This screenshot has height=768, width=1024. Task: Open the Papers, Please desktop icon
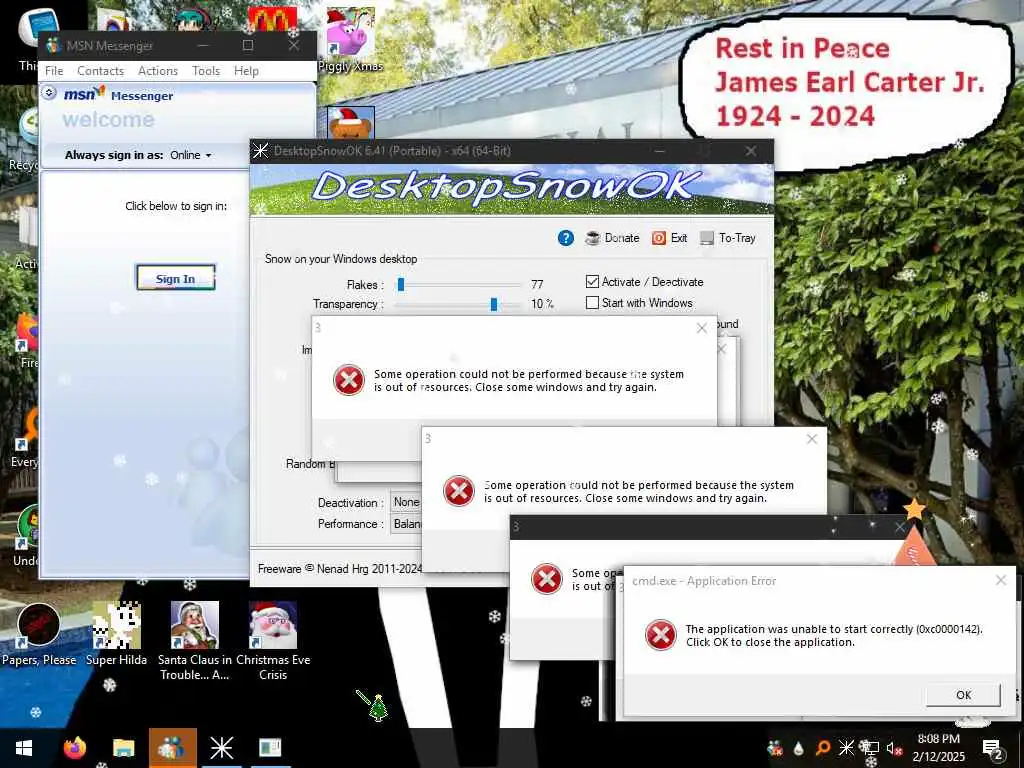(x=39, y=635)
